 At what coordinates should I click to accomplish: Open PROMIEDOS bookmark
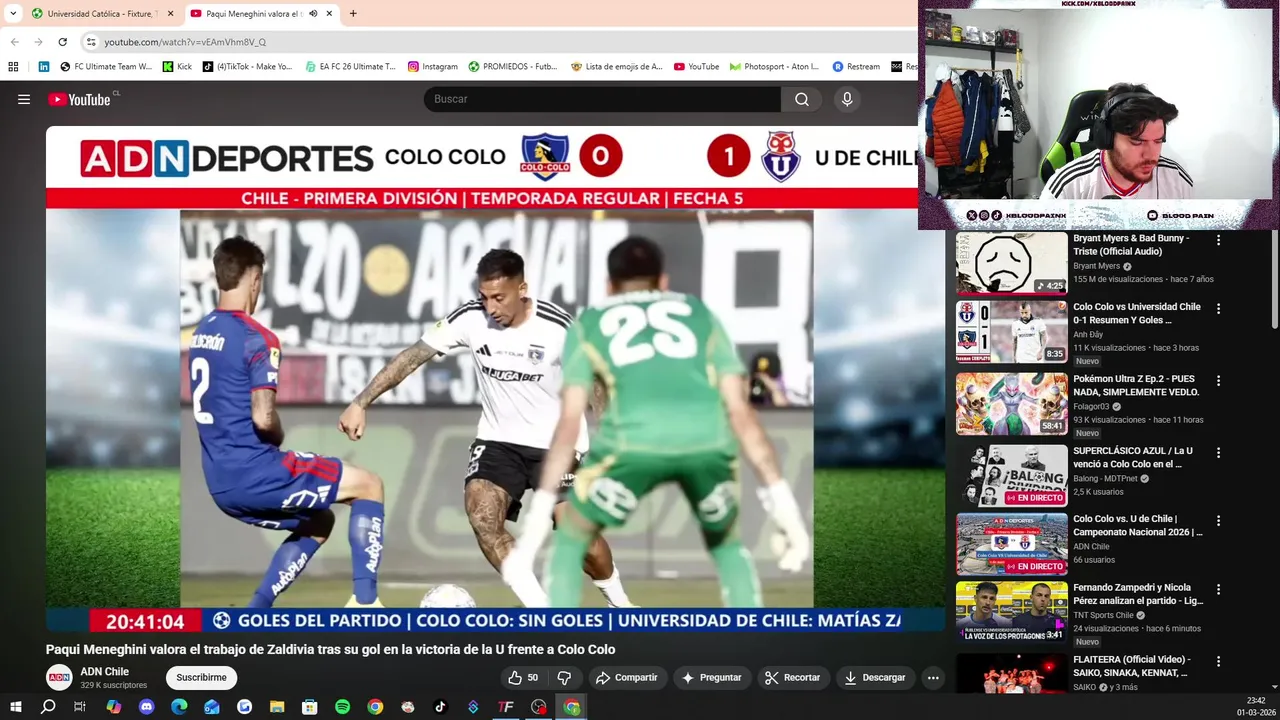tap(512, 67)
